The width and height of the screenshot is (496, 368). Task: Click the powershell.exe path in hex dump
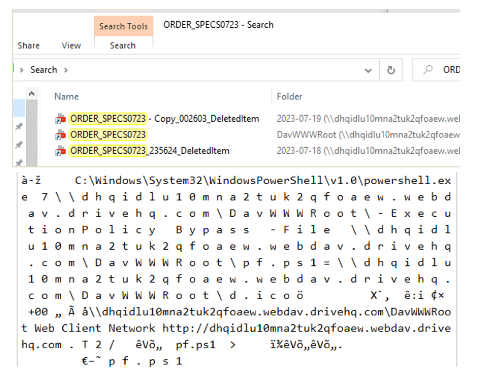click(x=263, y=181)
